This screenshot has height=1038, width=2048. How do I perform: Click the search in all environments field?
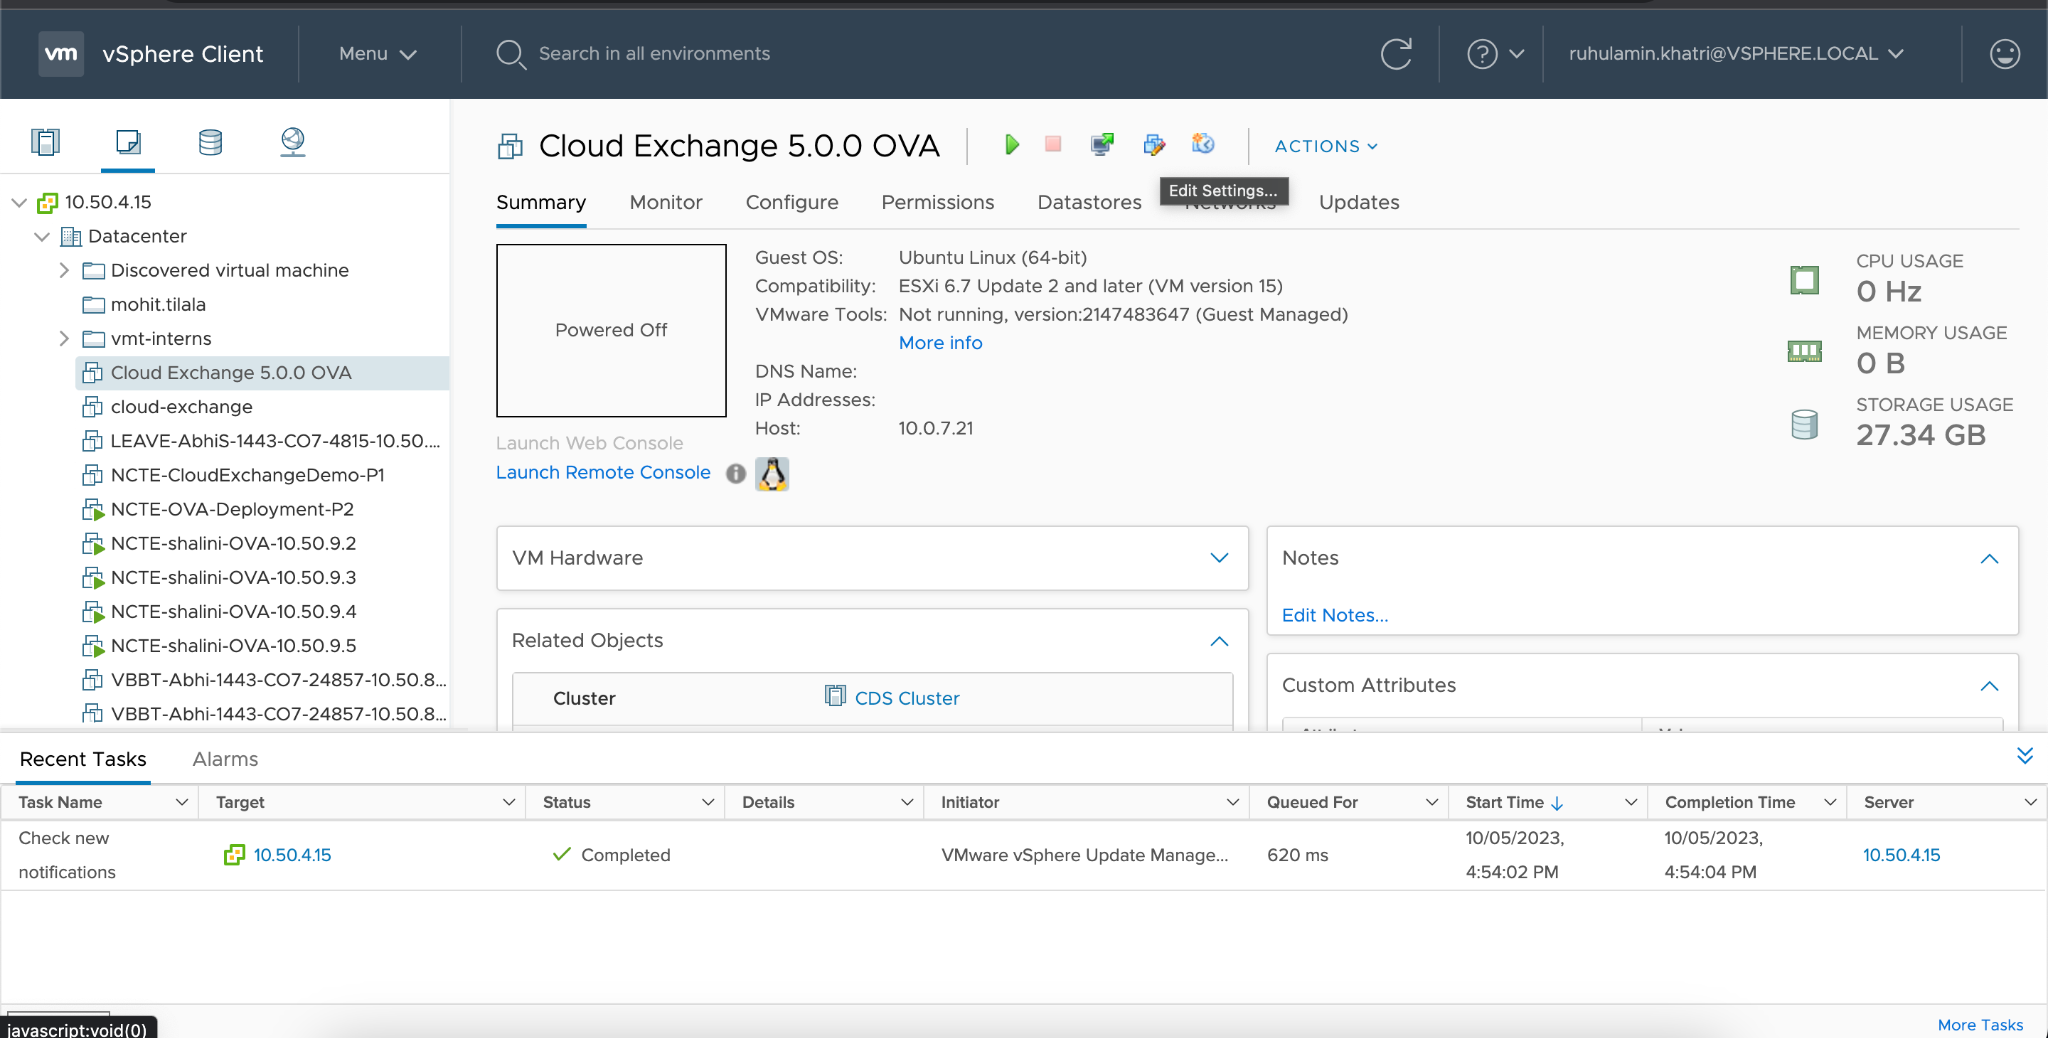[x=654, y=54]
